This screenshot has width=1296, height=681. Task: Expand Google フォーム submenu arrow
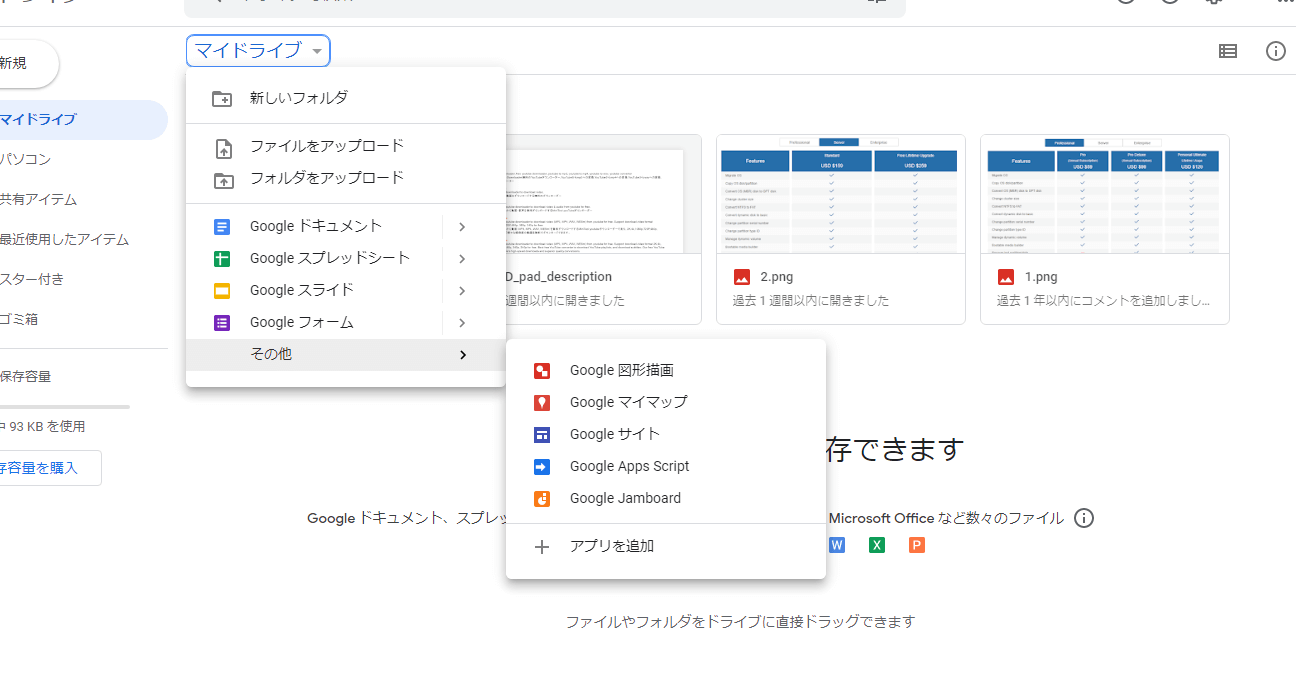pyautogui.click(x=461, y=323)
